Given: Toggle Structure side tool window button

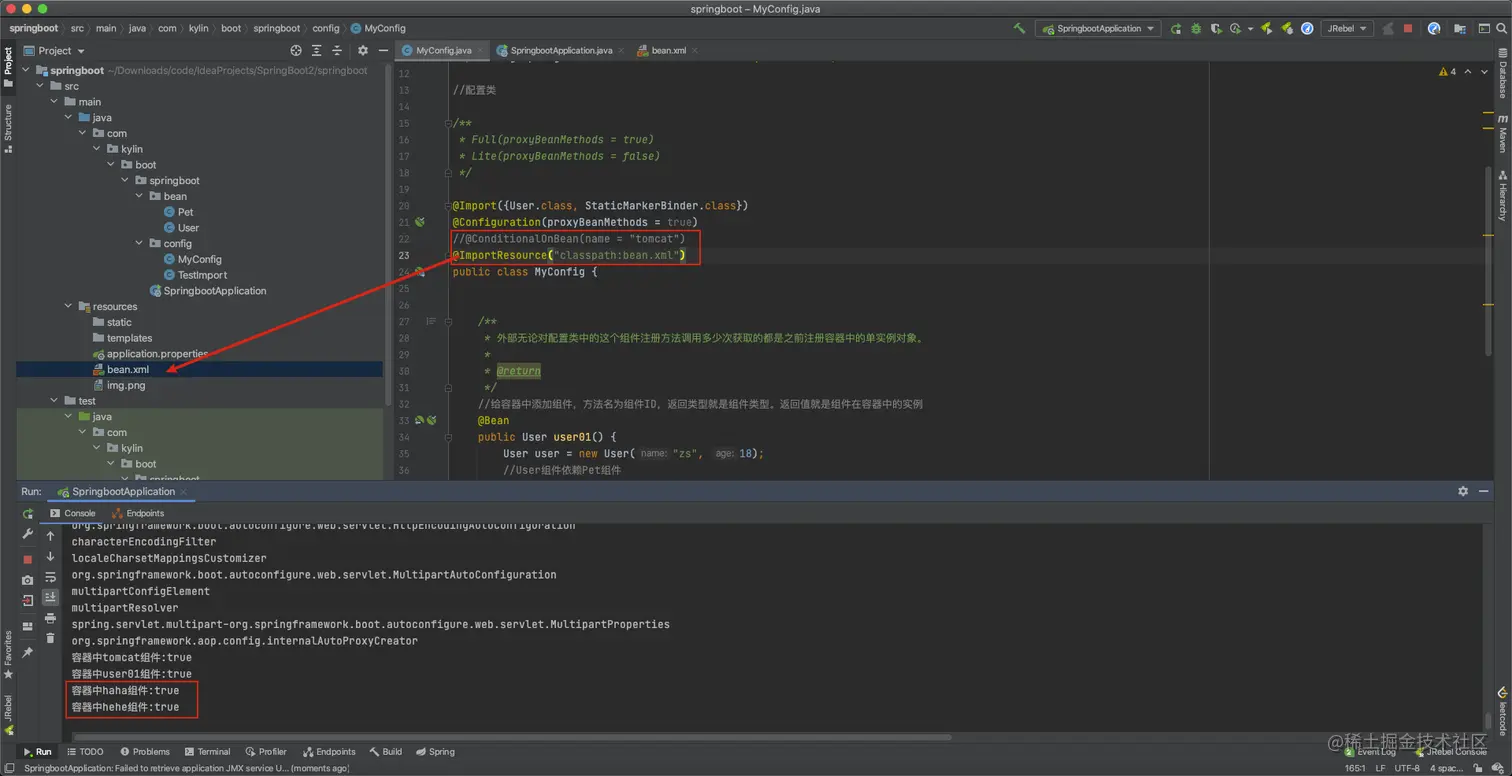Looking at the screenshot, I should (x=8, y=128).
